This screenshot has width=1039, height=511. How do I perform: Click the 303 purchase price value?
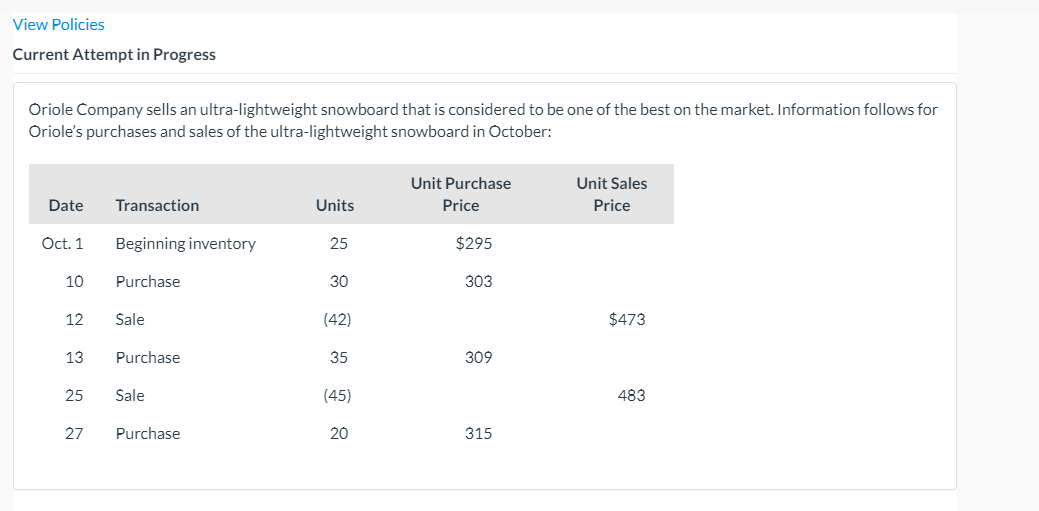pyautogui.click(x=478, y=281)
